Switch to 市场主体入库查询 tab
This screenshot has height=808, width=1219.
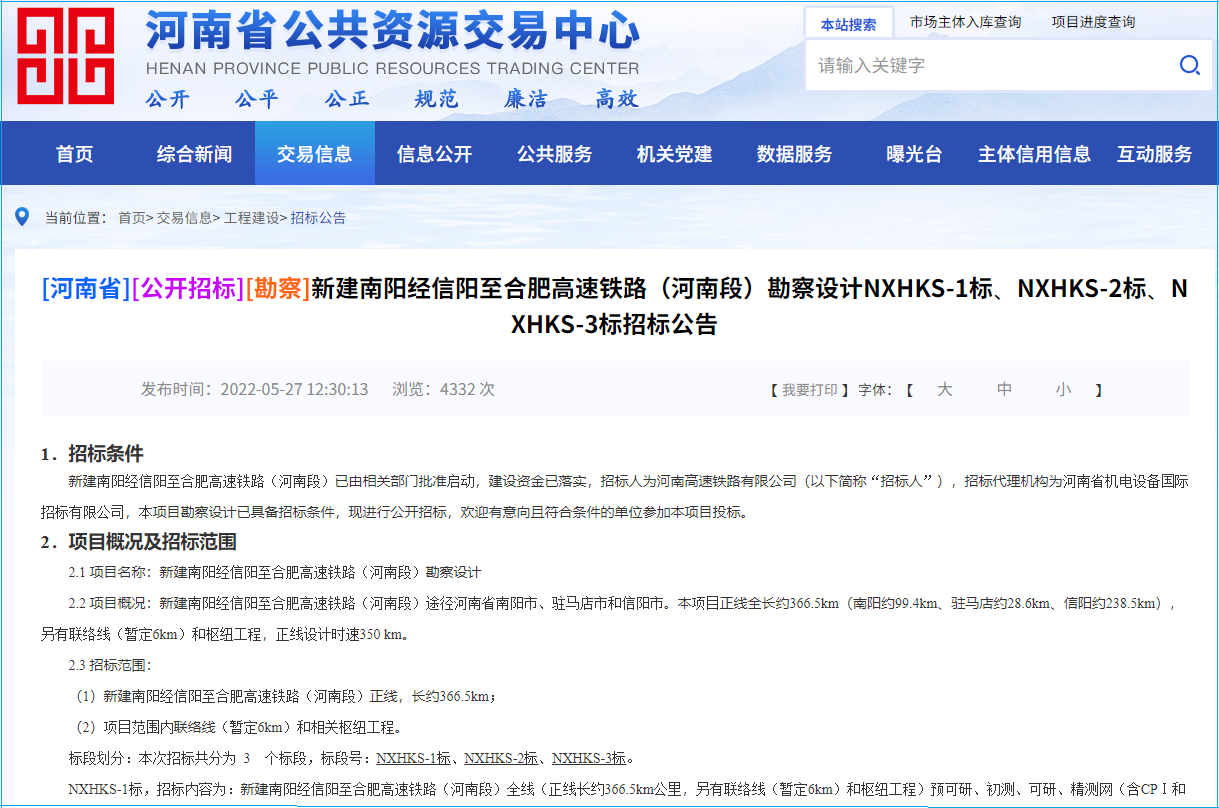pos(965,22)
